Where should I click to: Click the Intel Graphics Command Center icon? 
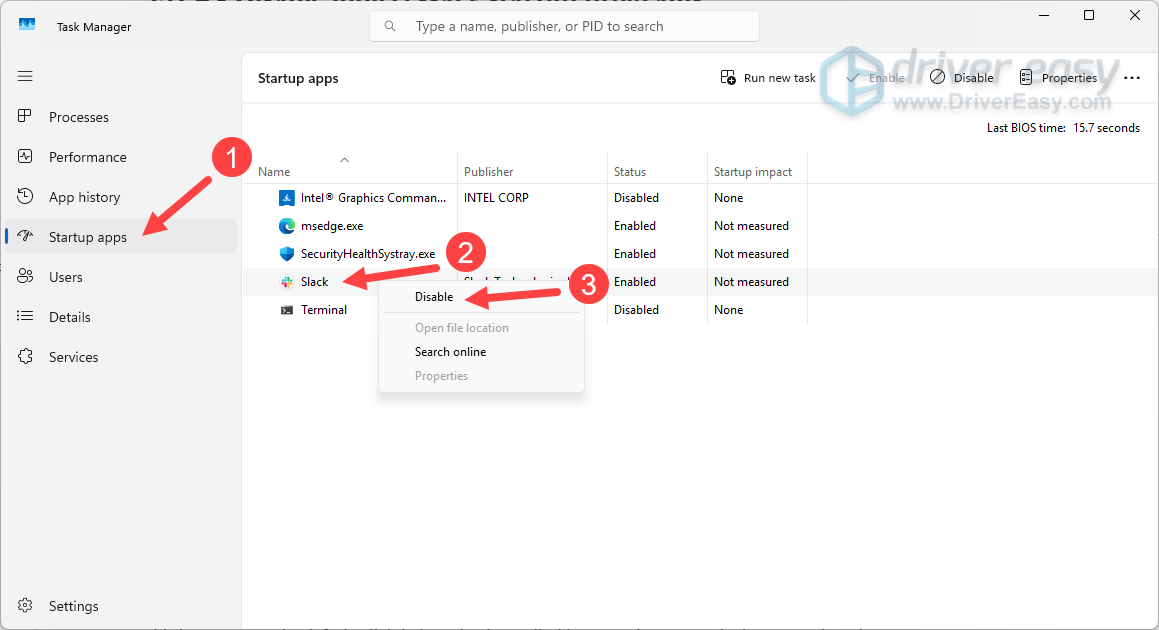[x=287, y=197]
